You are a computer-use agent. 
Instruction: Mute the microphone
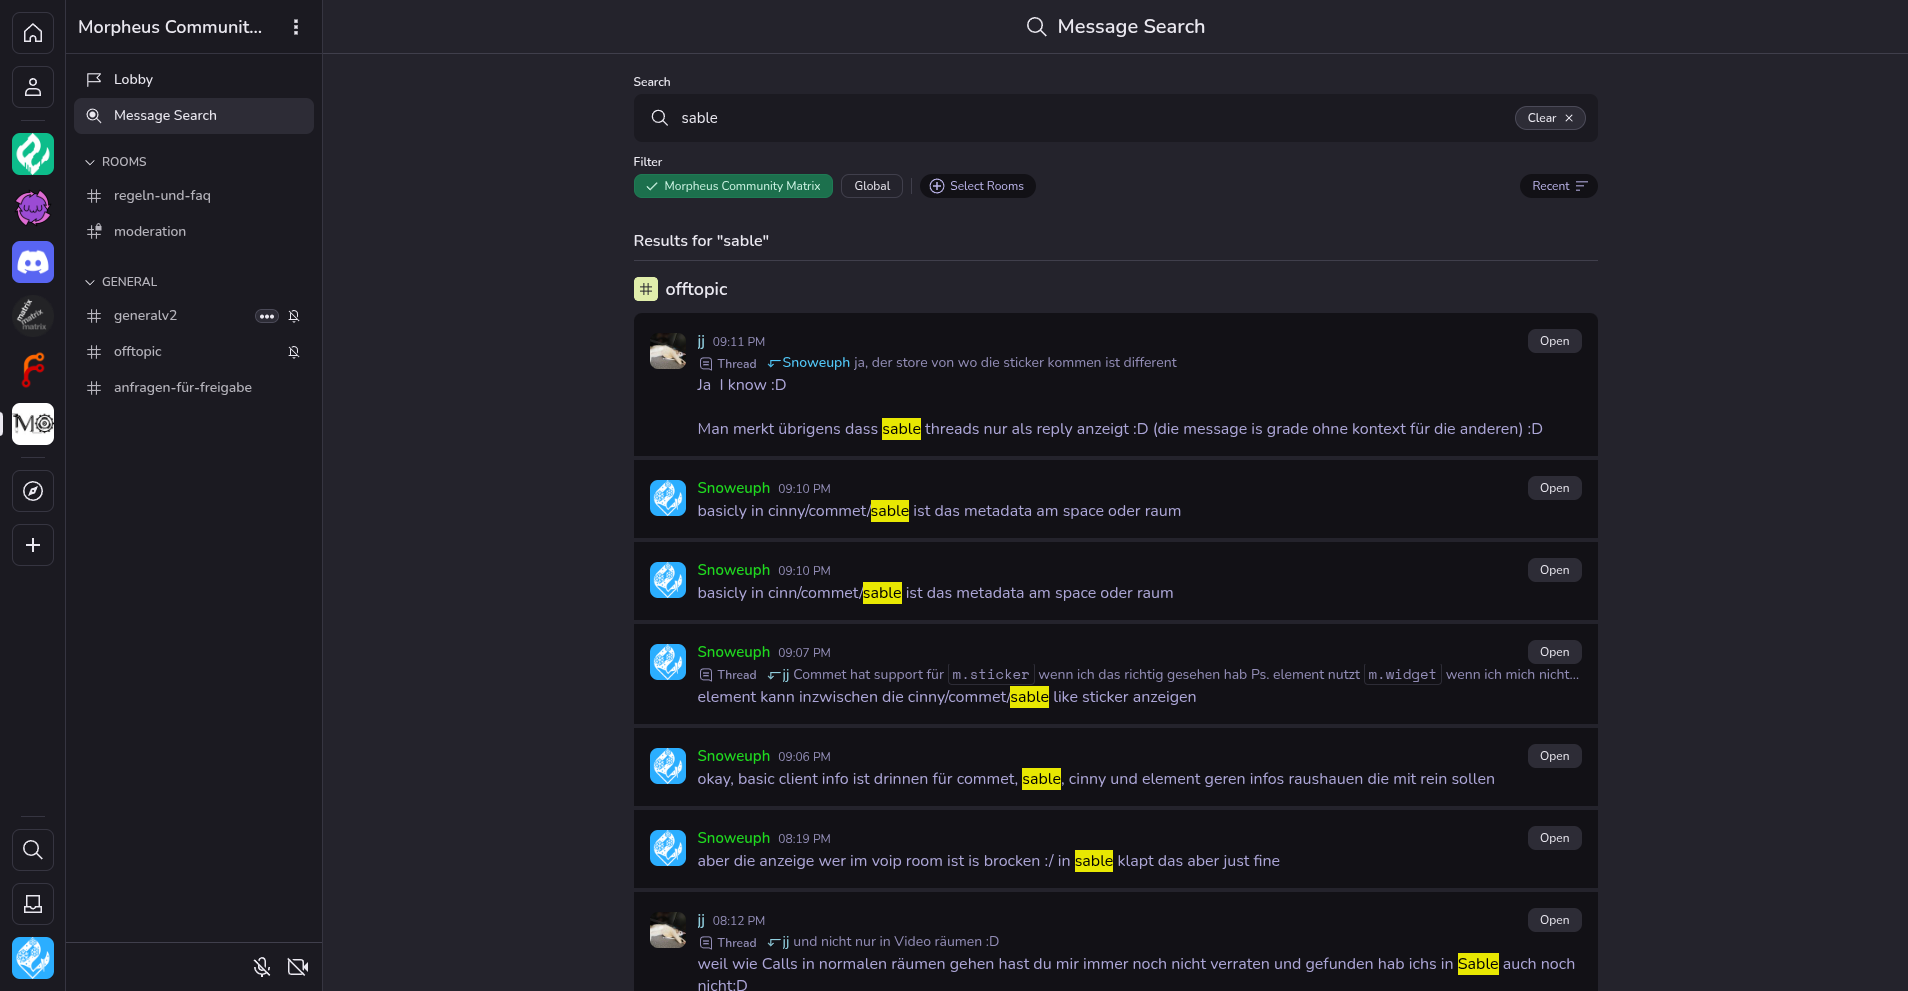pos(261,967)
